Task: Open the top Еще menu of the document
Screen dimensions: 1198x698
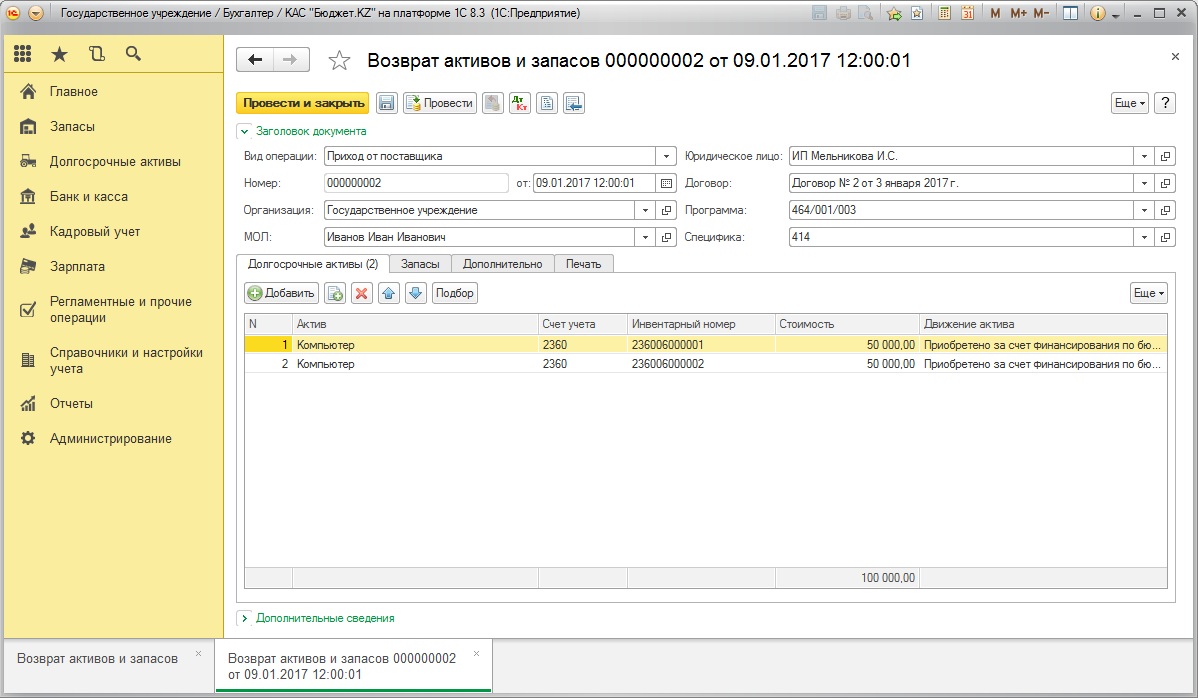Action: (1130, 103)
